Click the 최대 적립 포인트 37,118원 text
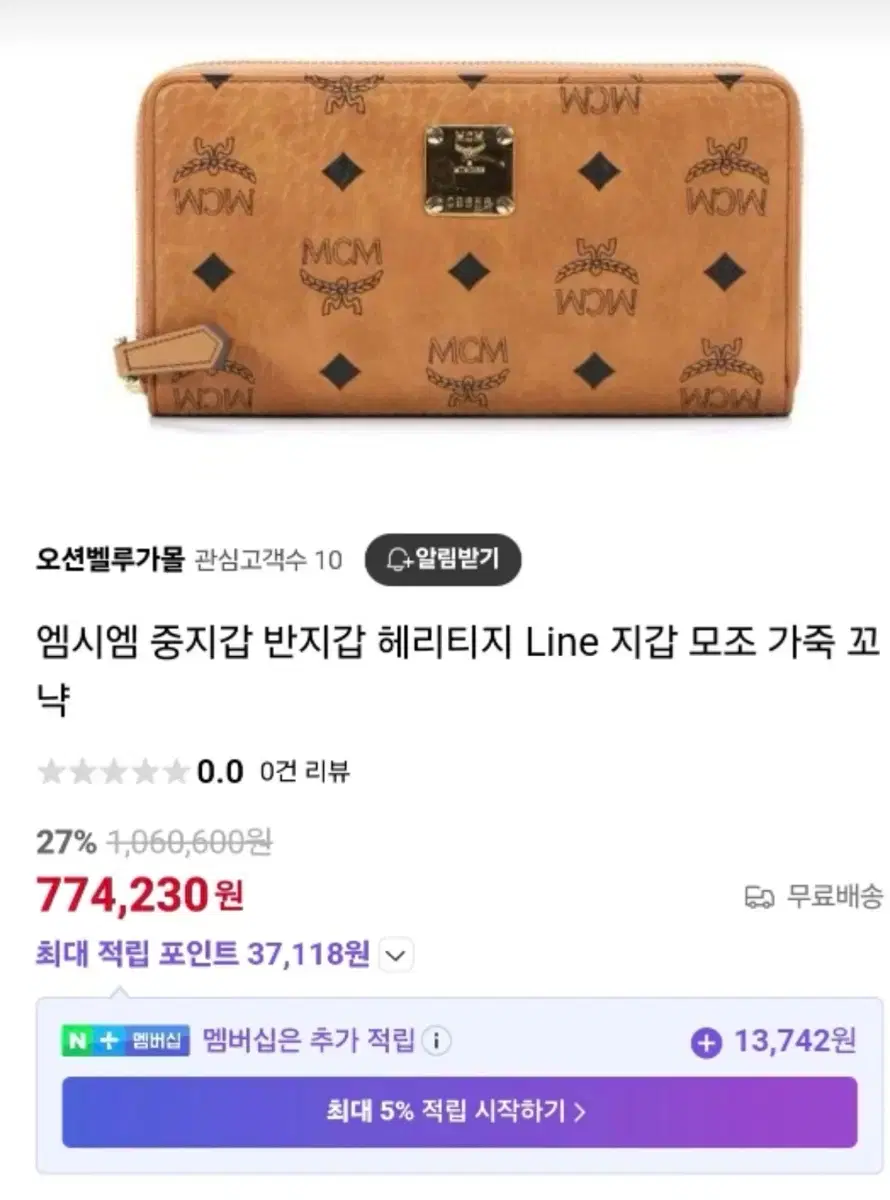The width and height of the screenshot is (890, 1200). pyautogui.click(x=203, y=954)
